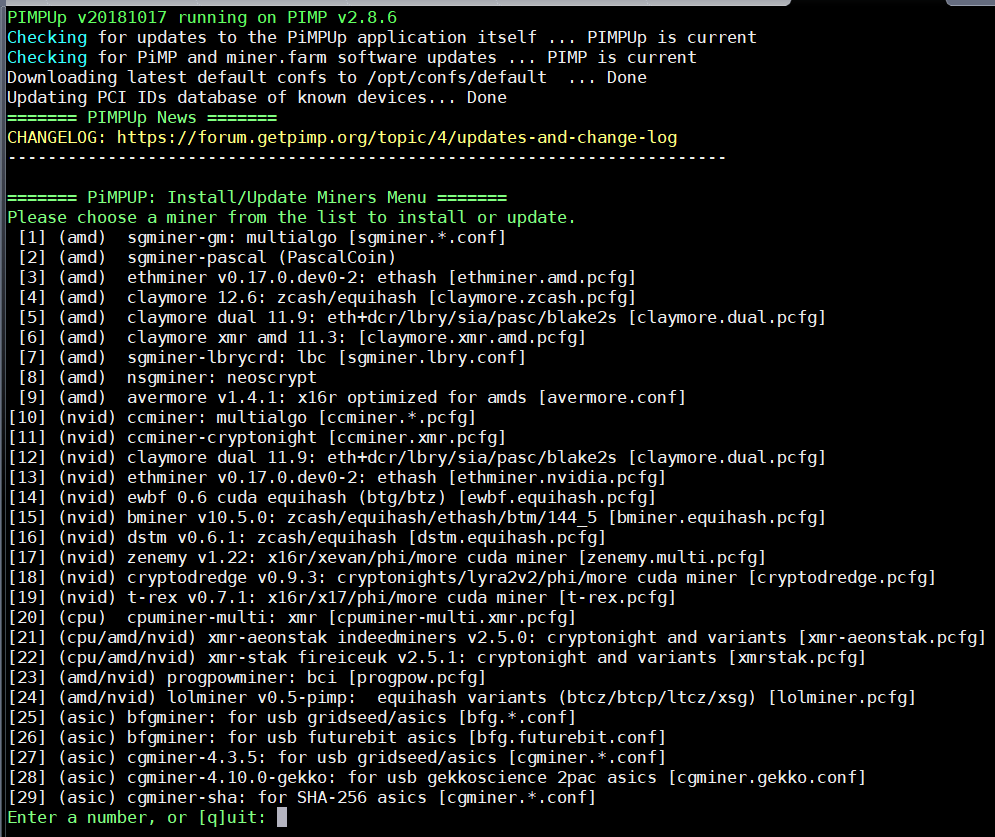This screenshot has width=995, height=837.
Task: Select line [8] nsgminer neoscrypt
Action: coord(167,378)
